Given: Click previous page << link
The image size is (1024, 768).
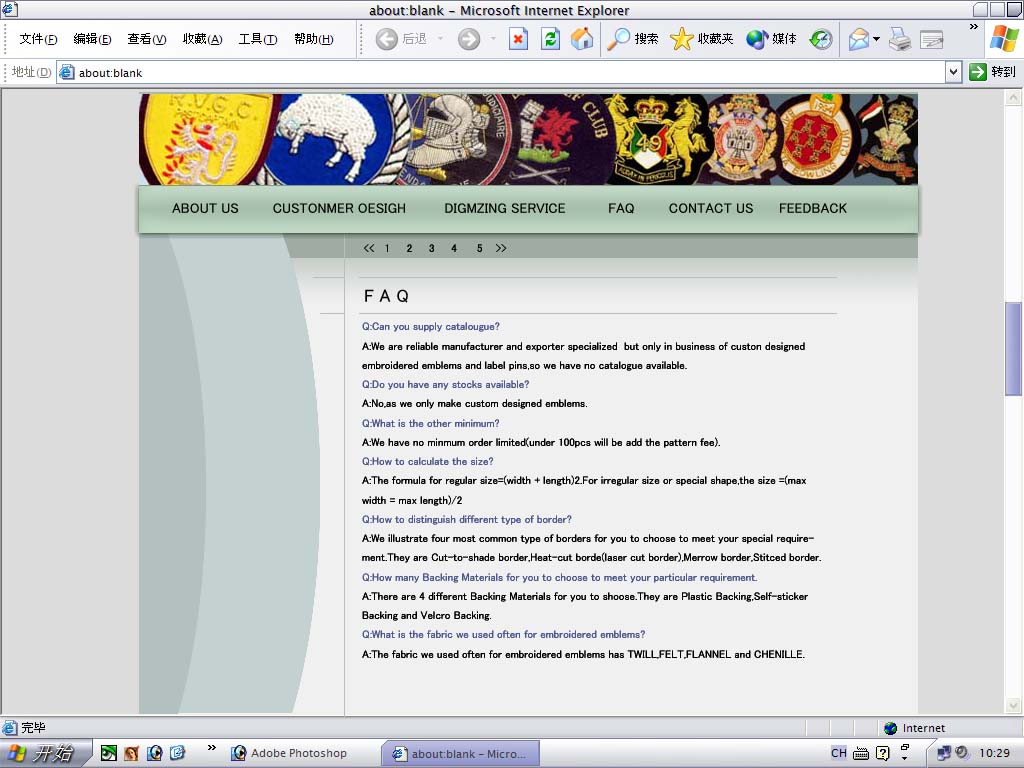Looking at the screenshot, I should click(369, 248).
